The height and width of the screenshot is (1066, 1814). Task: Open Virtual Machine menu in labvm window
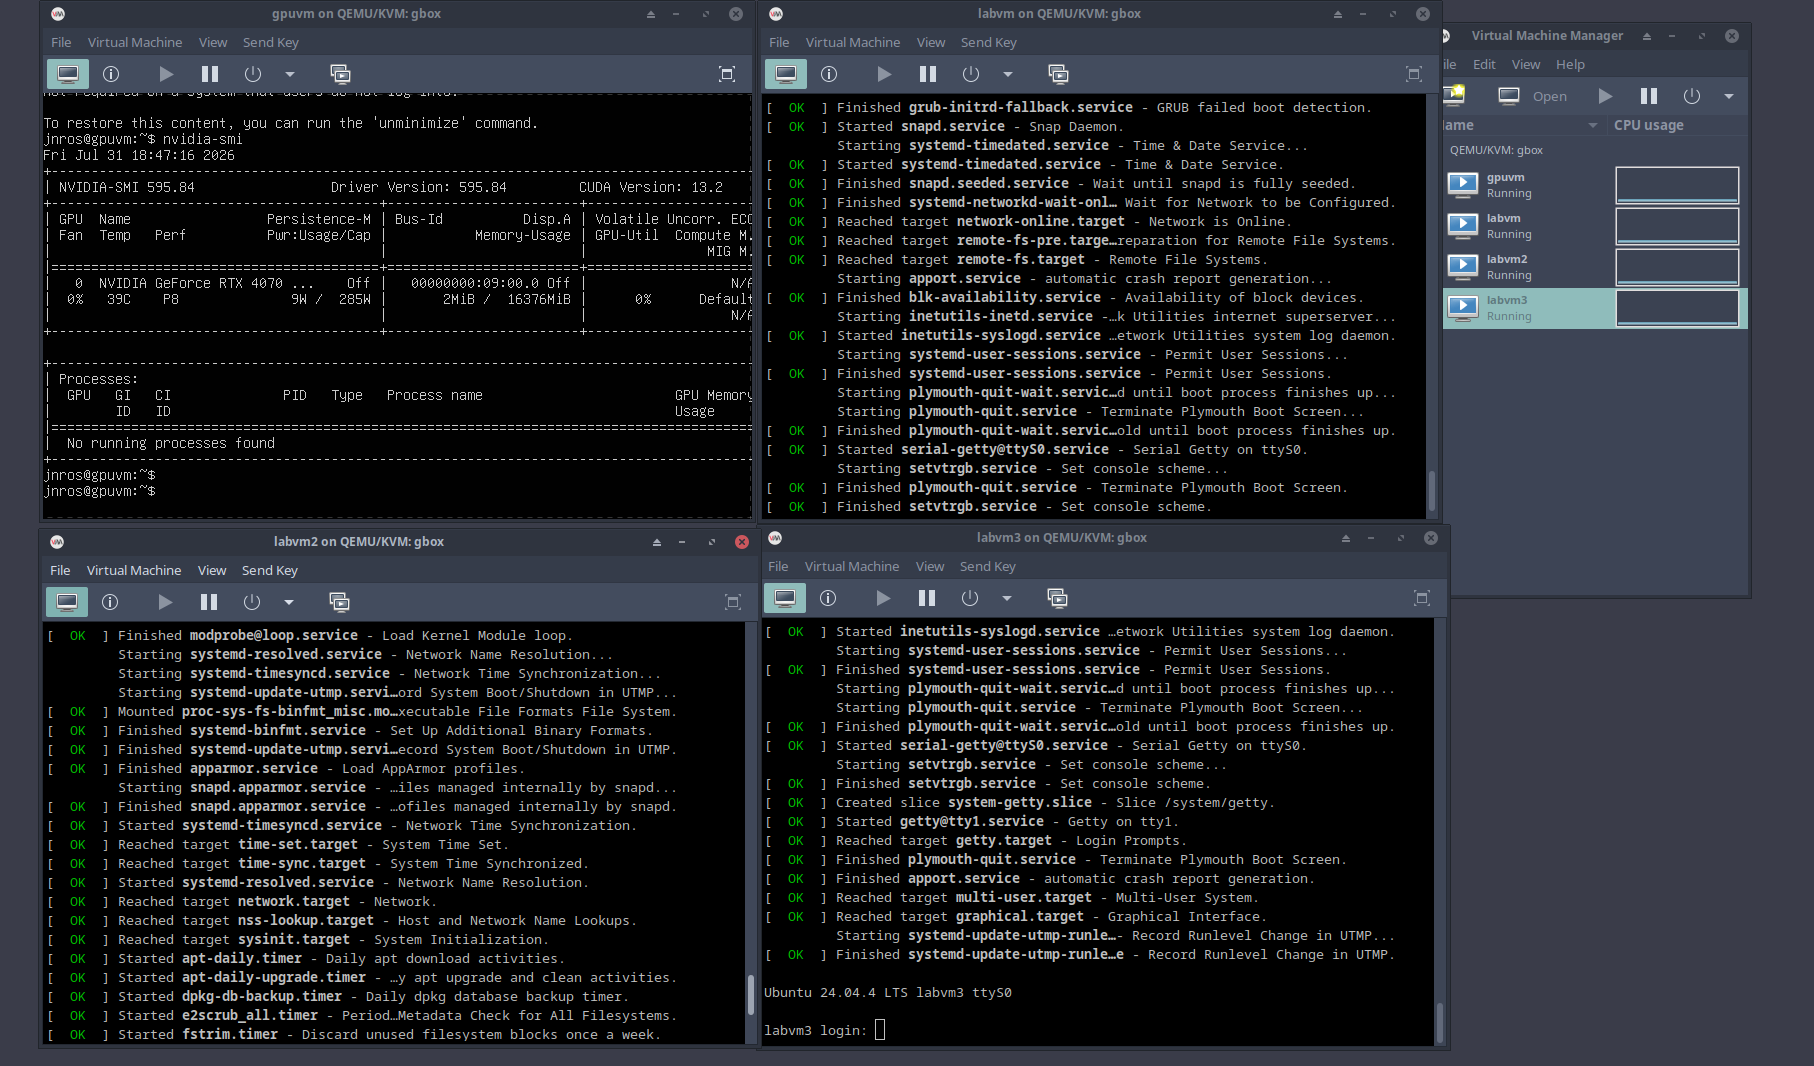pos(853,42)
